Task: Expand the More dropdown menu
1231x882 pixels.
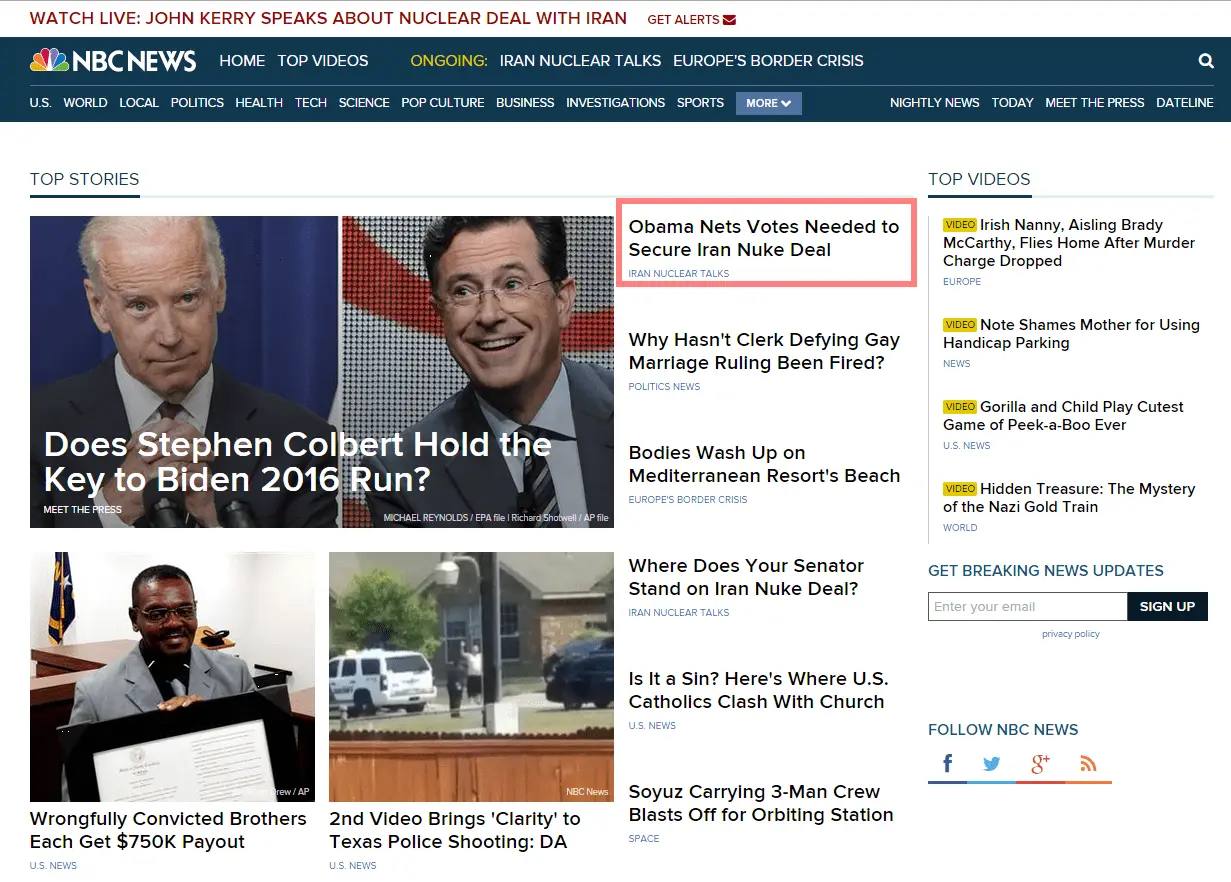Action: 768,103
